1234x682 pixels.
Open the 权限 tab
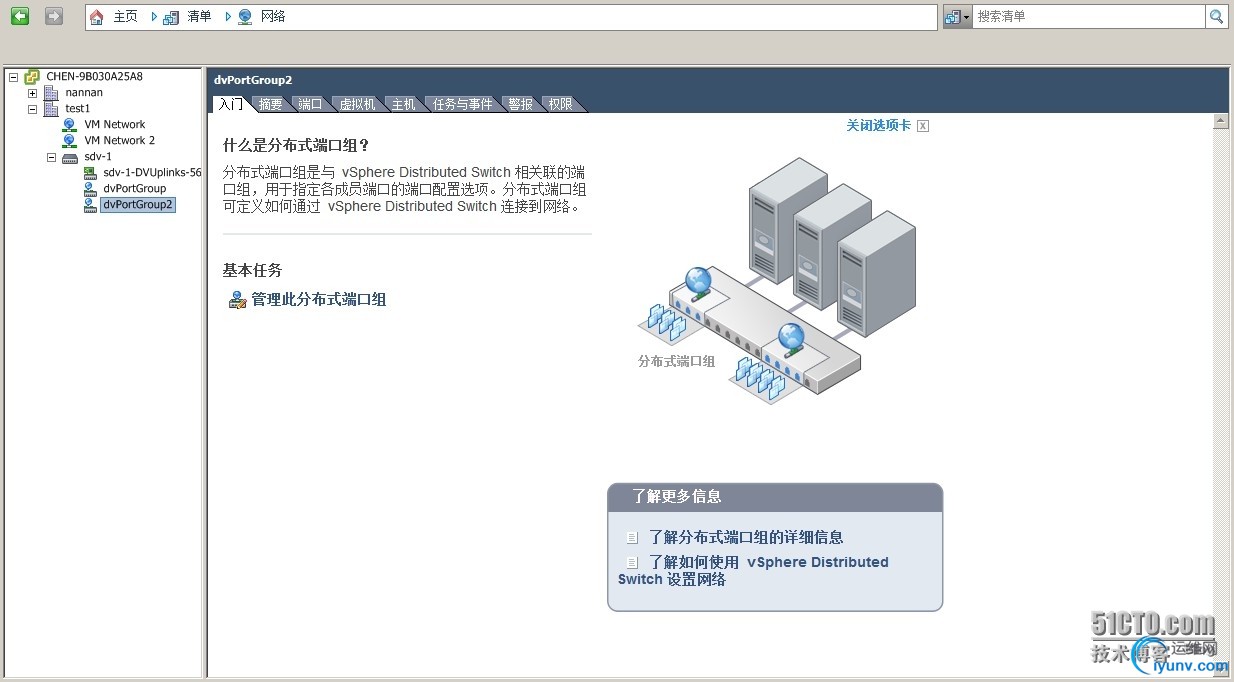point(560,104)
